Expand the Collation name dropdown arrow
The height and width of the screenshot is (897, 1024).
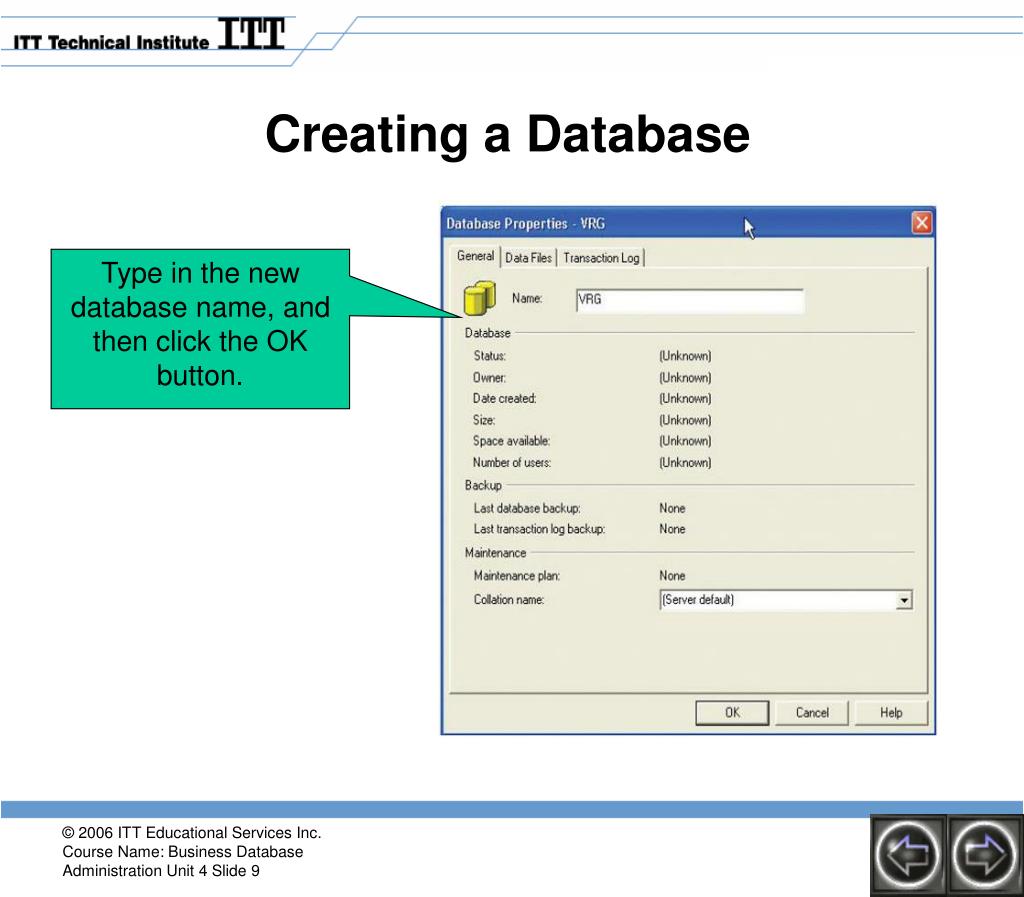(x=904, y=600)
